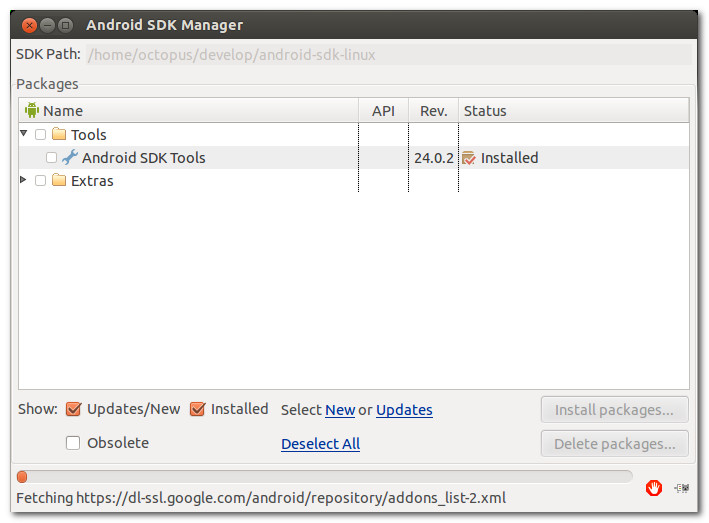
Task: Sort packages by the API column header
Action: 383,110
